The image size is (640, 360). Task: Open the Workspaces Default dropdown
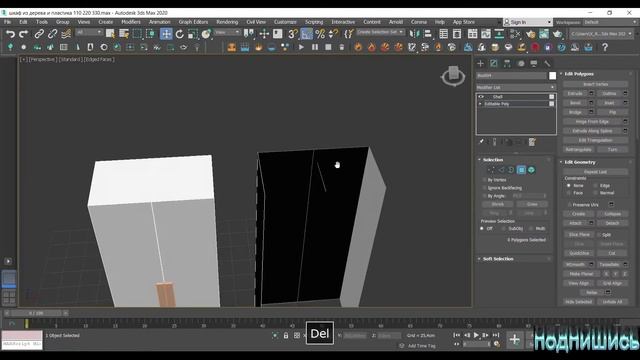(610, 22)
